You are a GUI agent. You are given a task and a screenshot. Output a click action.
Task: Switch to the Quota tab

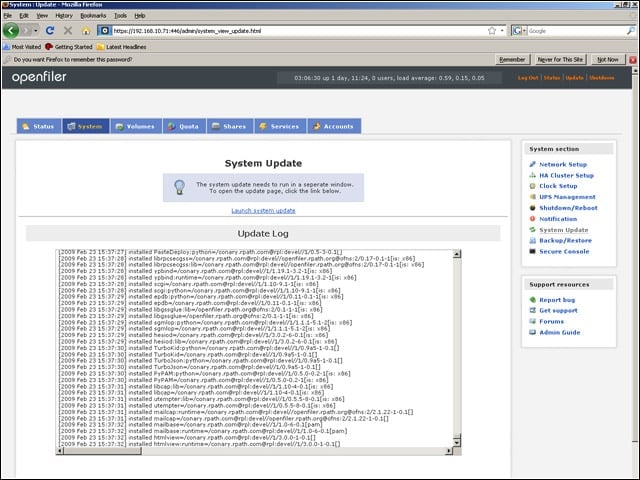[184, 126]
